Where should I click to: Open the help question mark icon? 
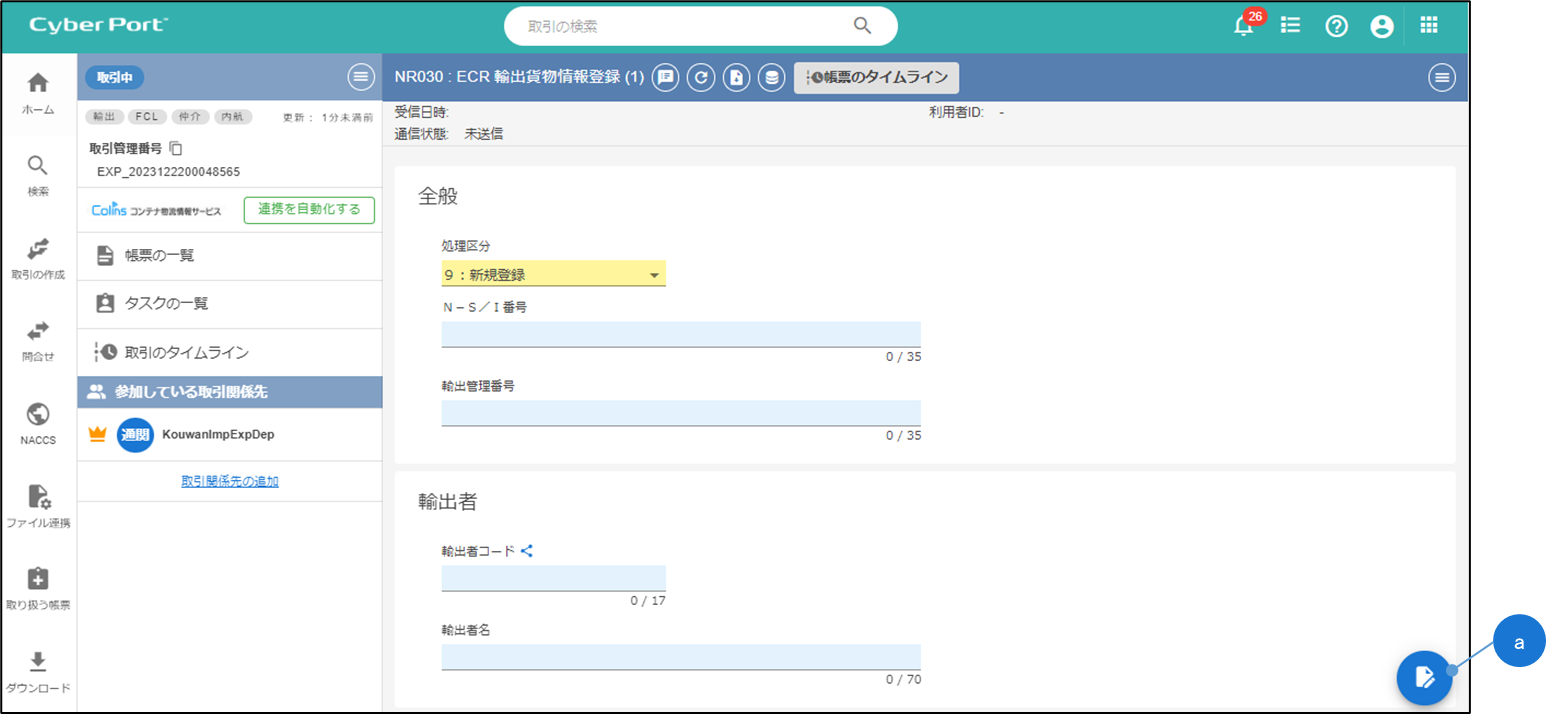click(1337, 27)
